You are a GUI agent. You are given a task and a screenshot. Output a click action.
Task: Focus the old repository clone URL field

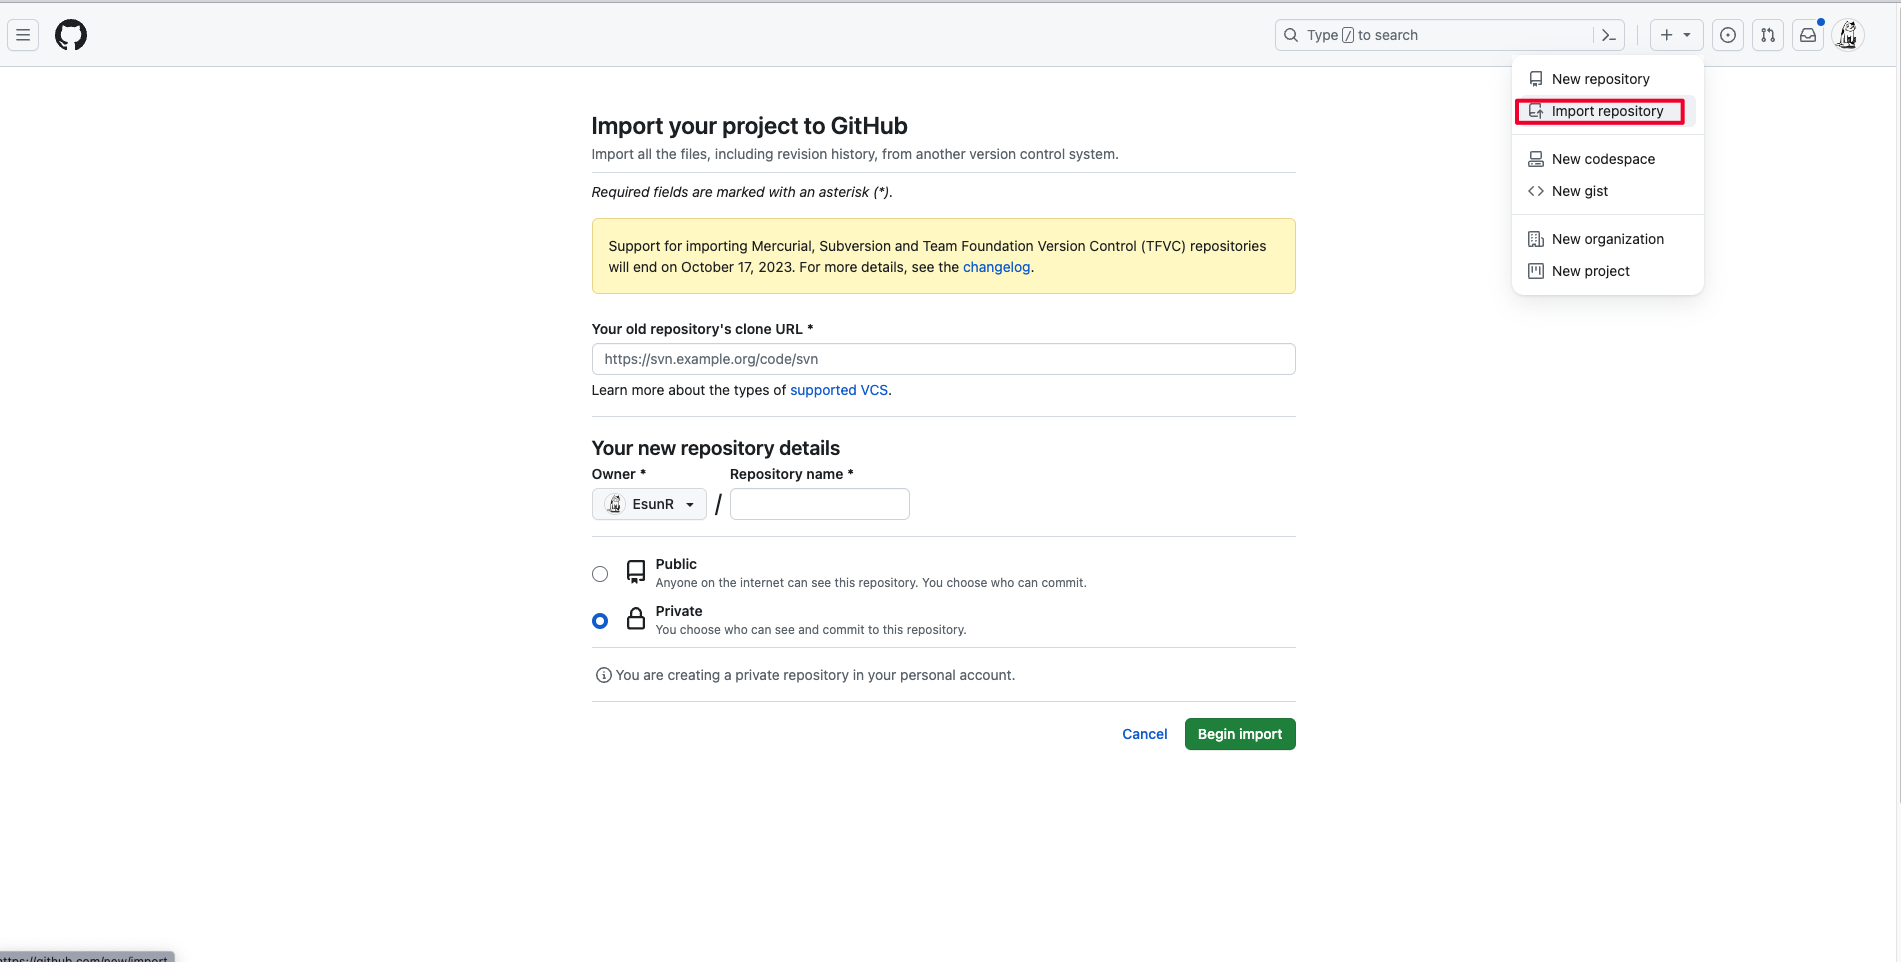[x=943, y=359]
